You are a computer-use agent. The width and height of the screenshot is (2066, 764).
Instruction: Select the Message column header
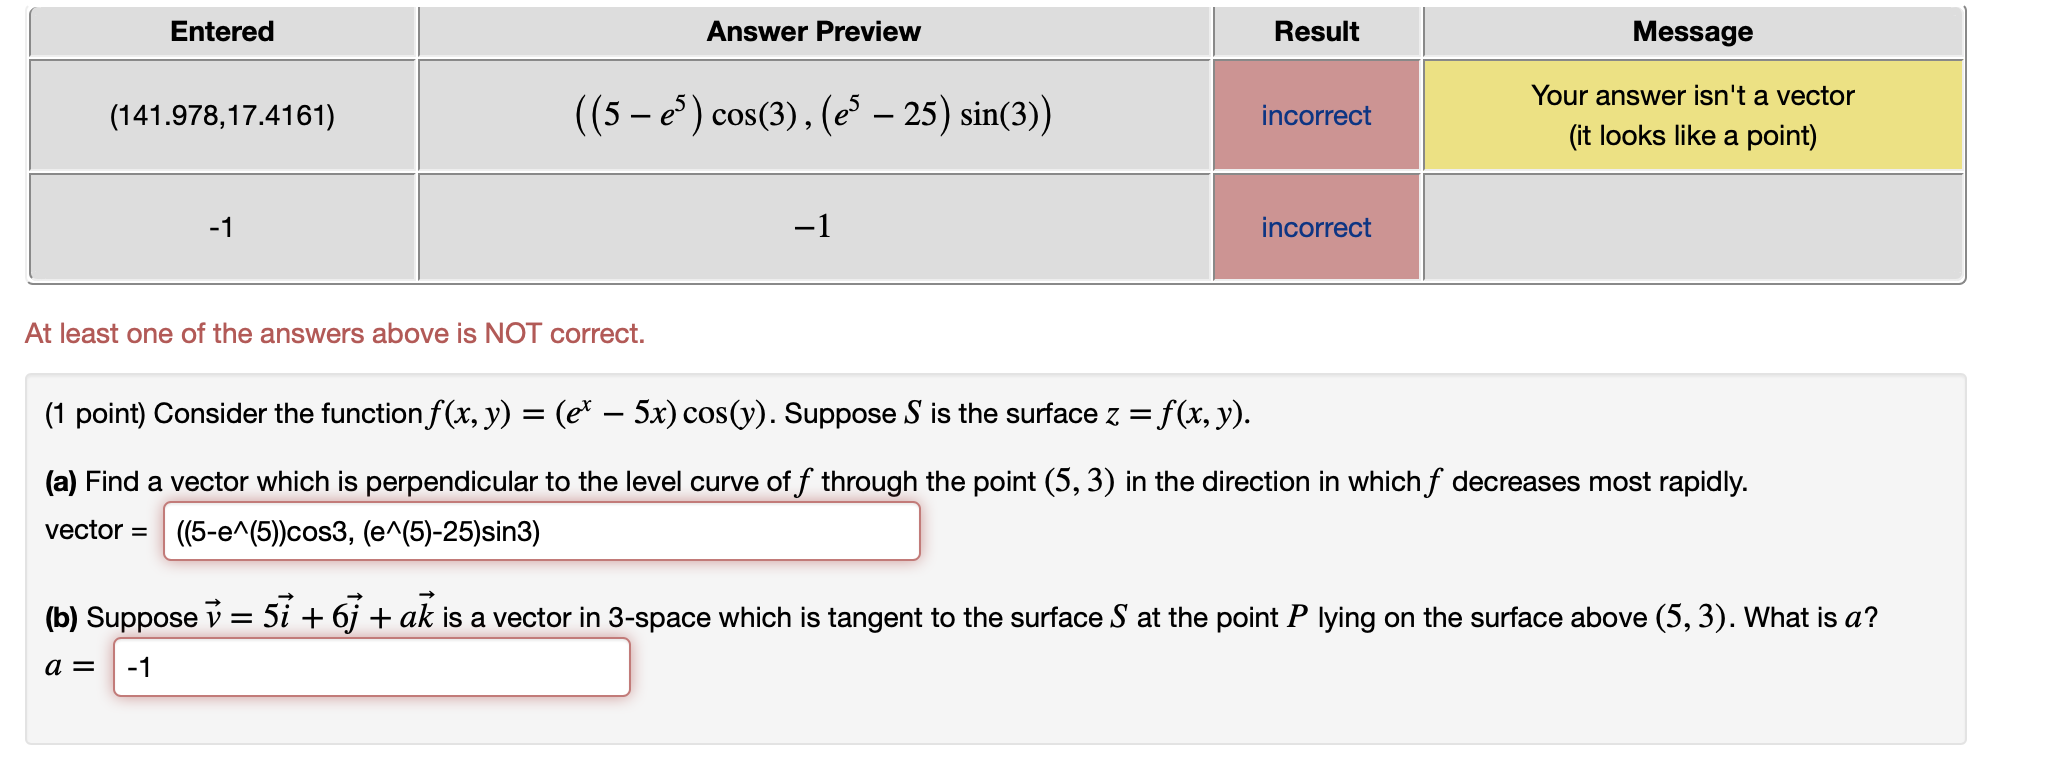tap(1692, 31)
